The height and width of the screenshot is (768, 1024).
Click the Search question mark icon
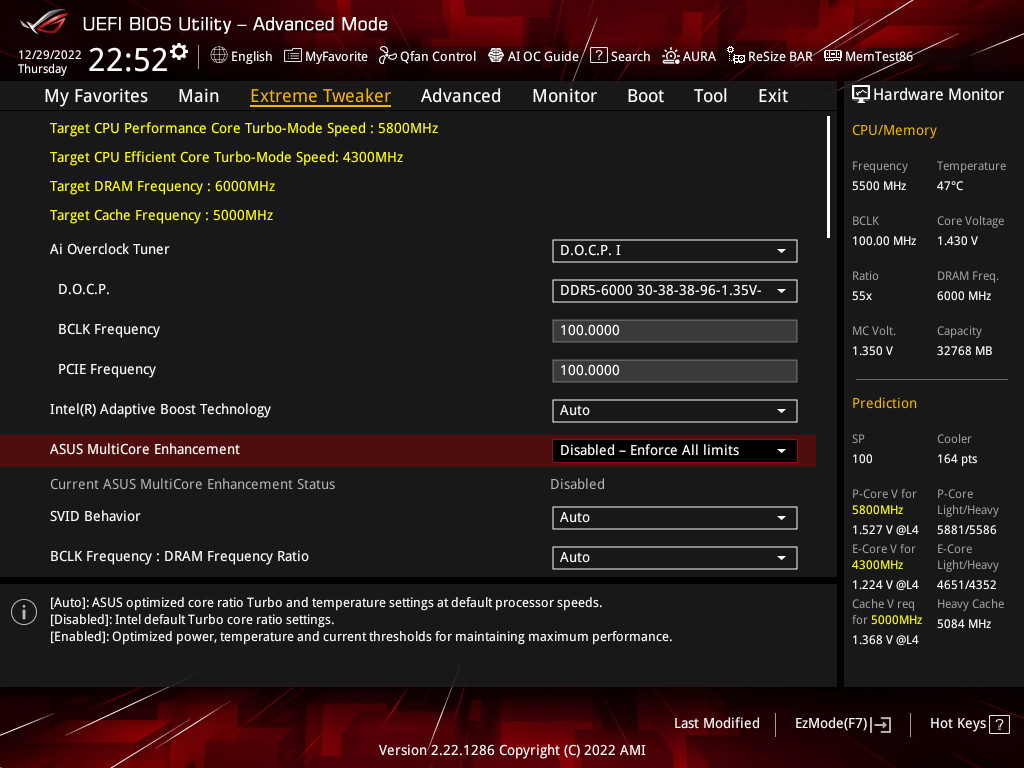pos(598,56)
